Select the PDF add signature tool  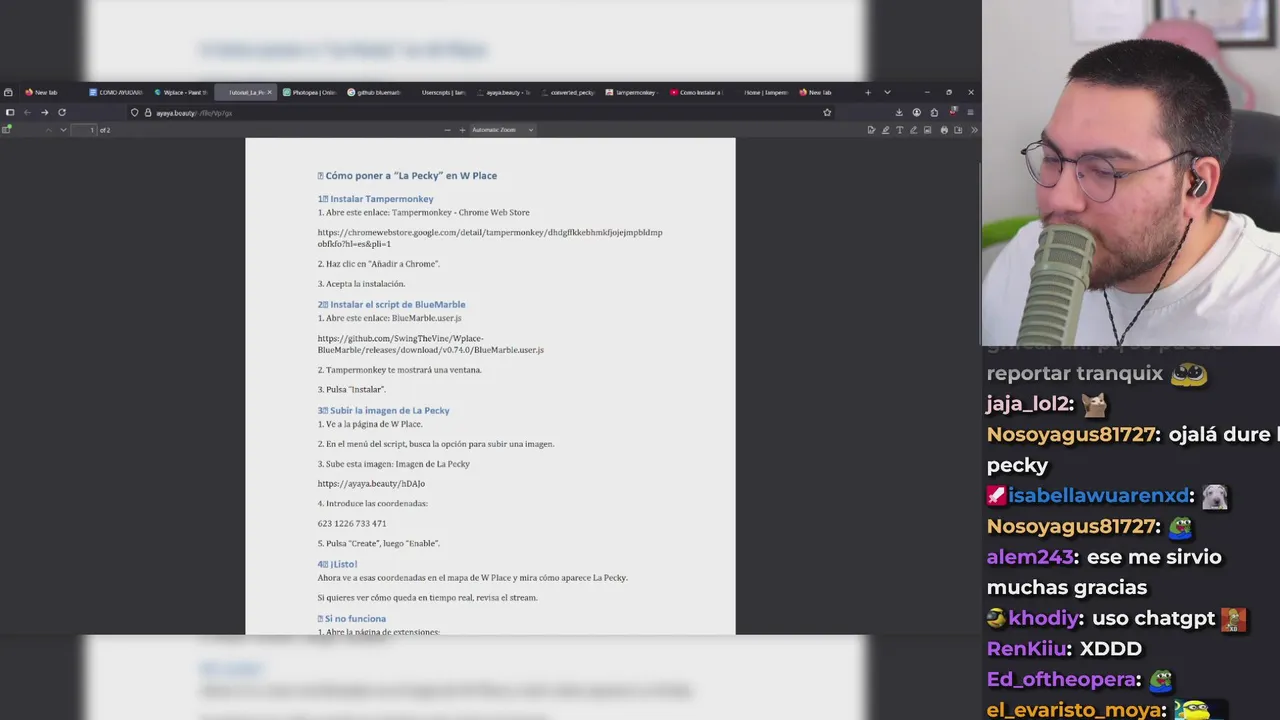coord(871,130)
